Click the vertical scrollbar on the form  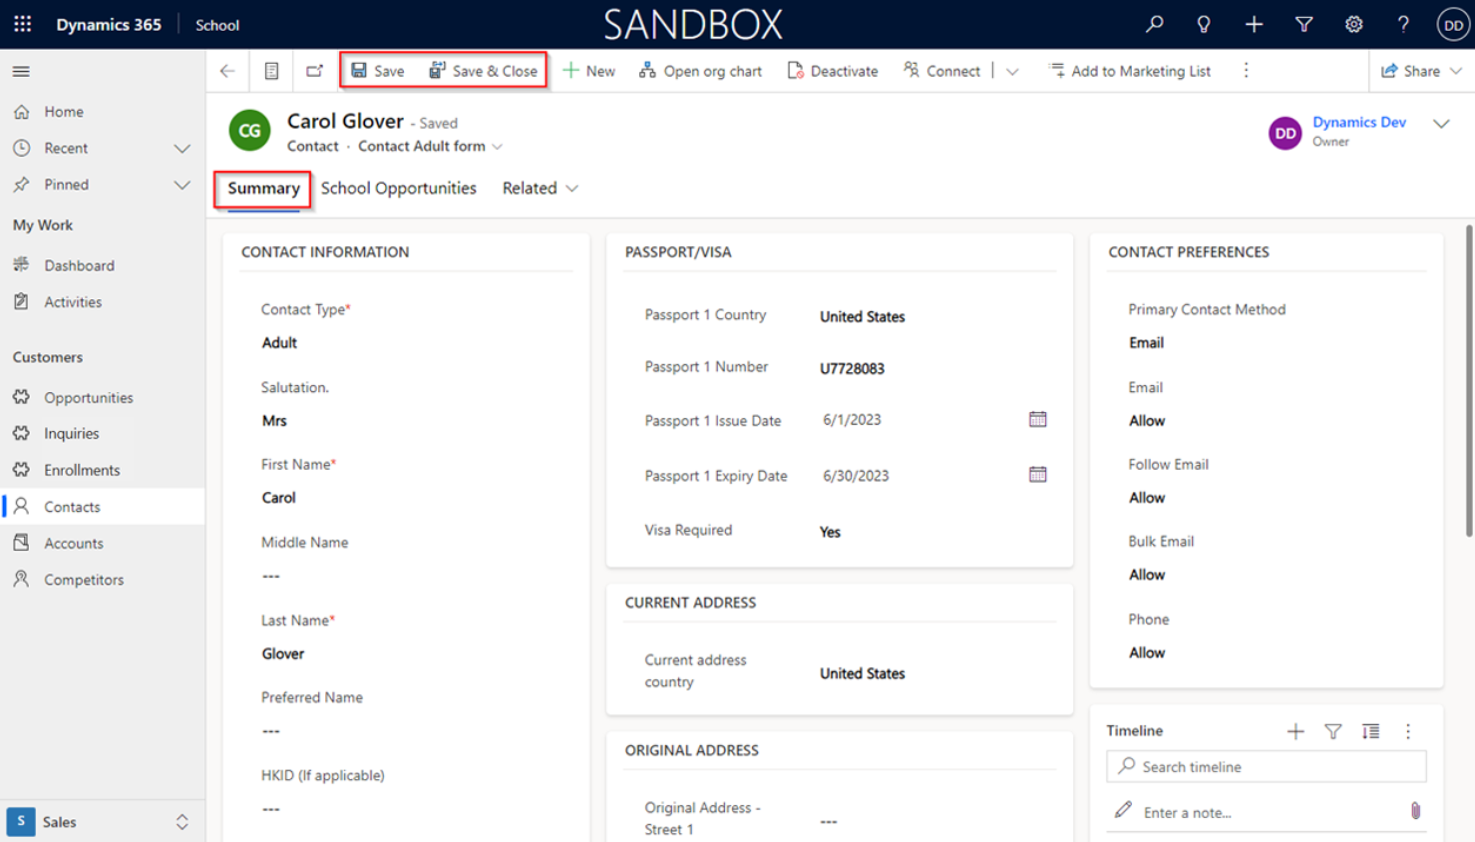coord(1468,380)
